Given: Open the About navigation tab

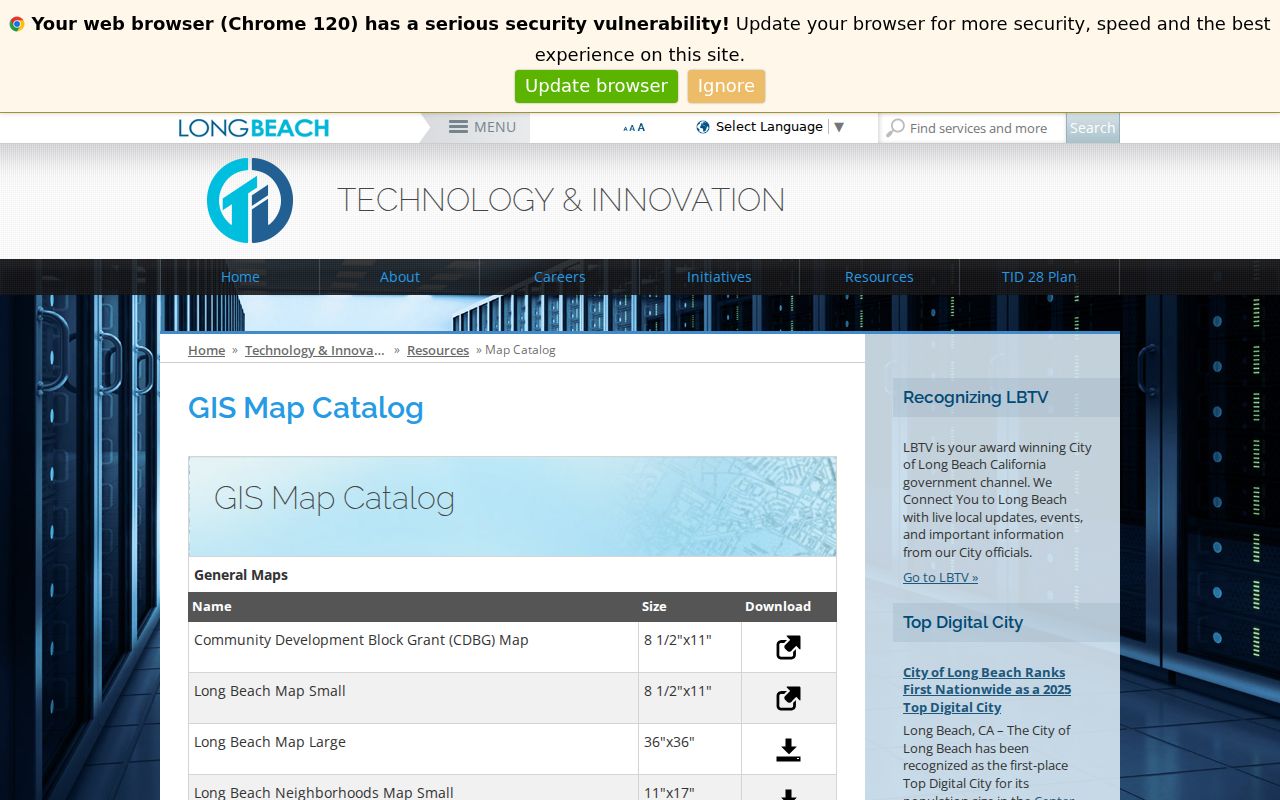Looking at the screenshot, I should click(x=400, y=277).
